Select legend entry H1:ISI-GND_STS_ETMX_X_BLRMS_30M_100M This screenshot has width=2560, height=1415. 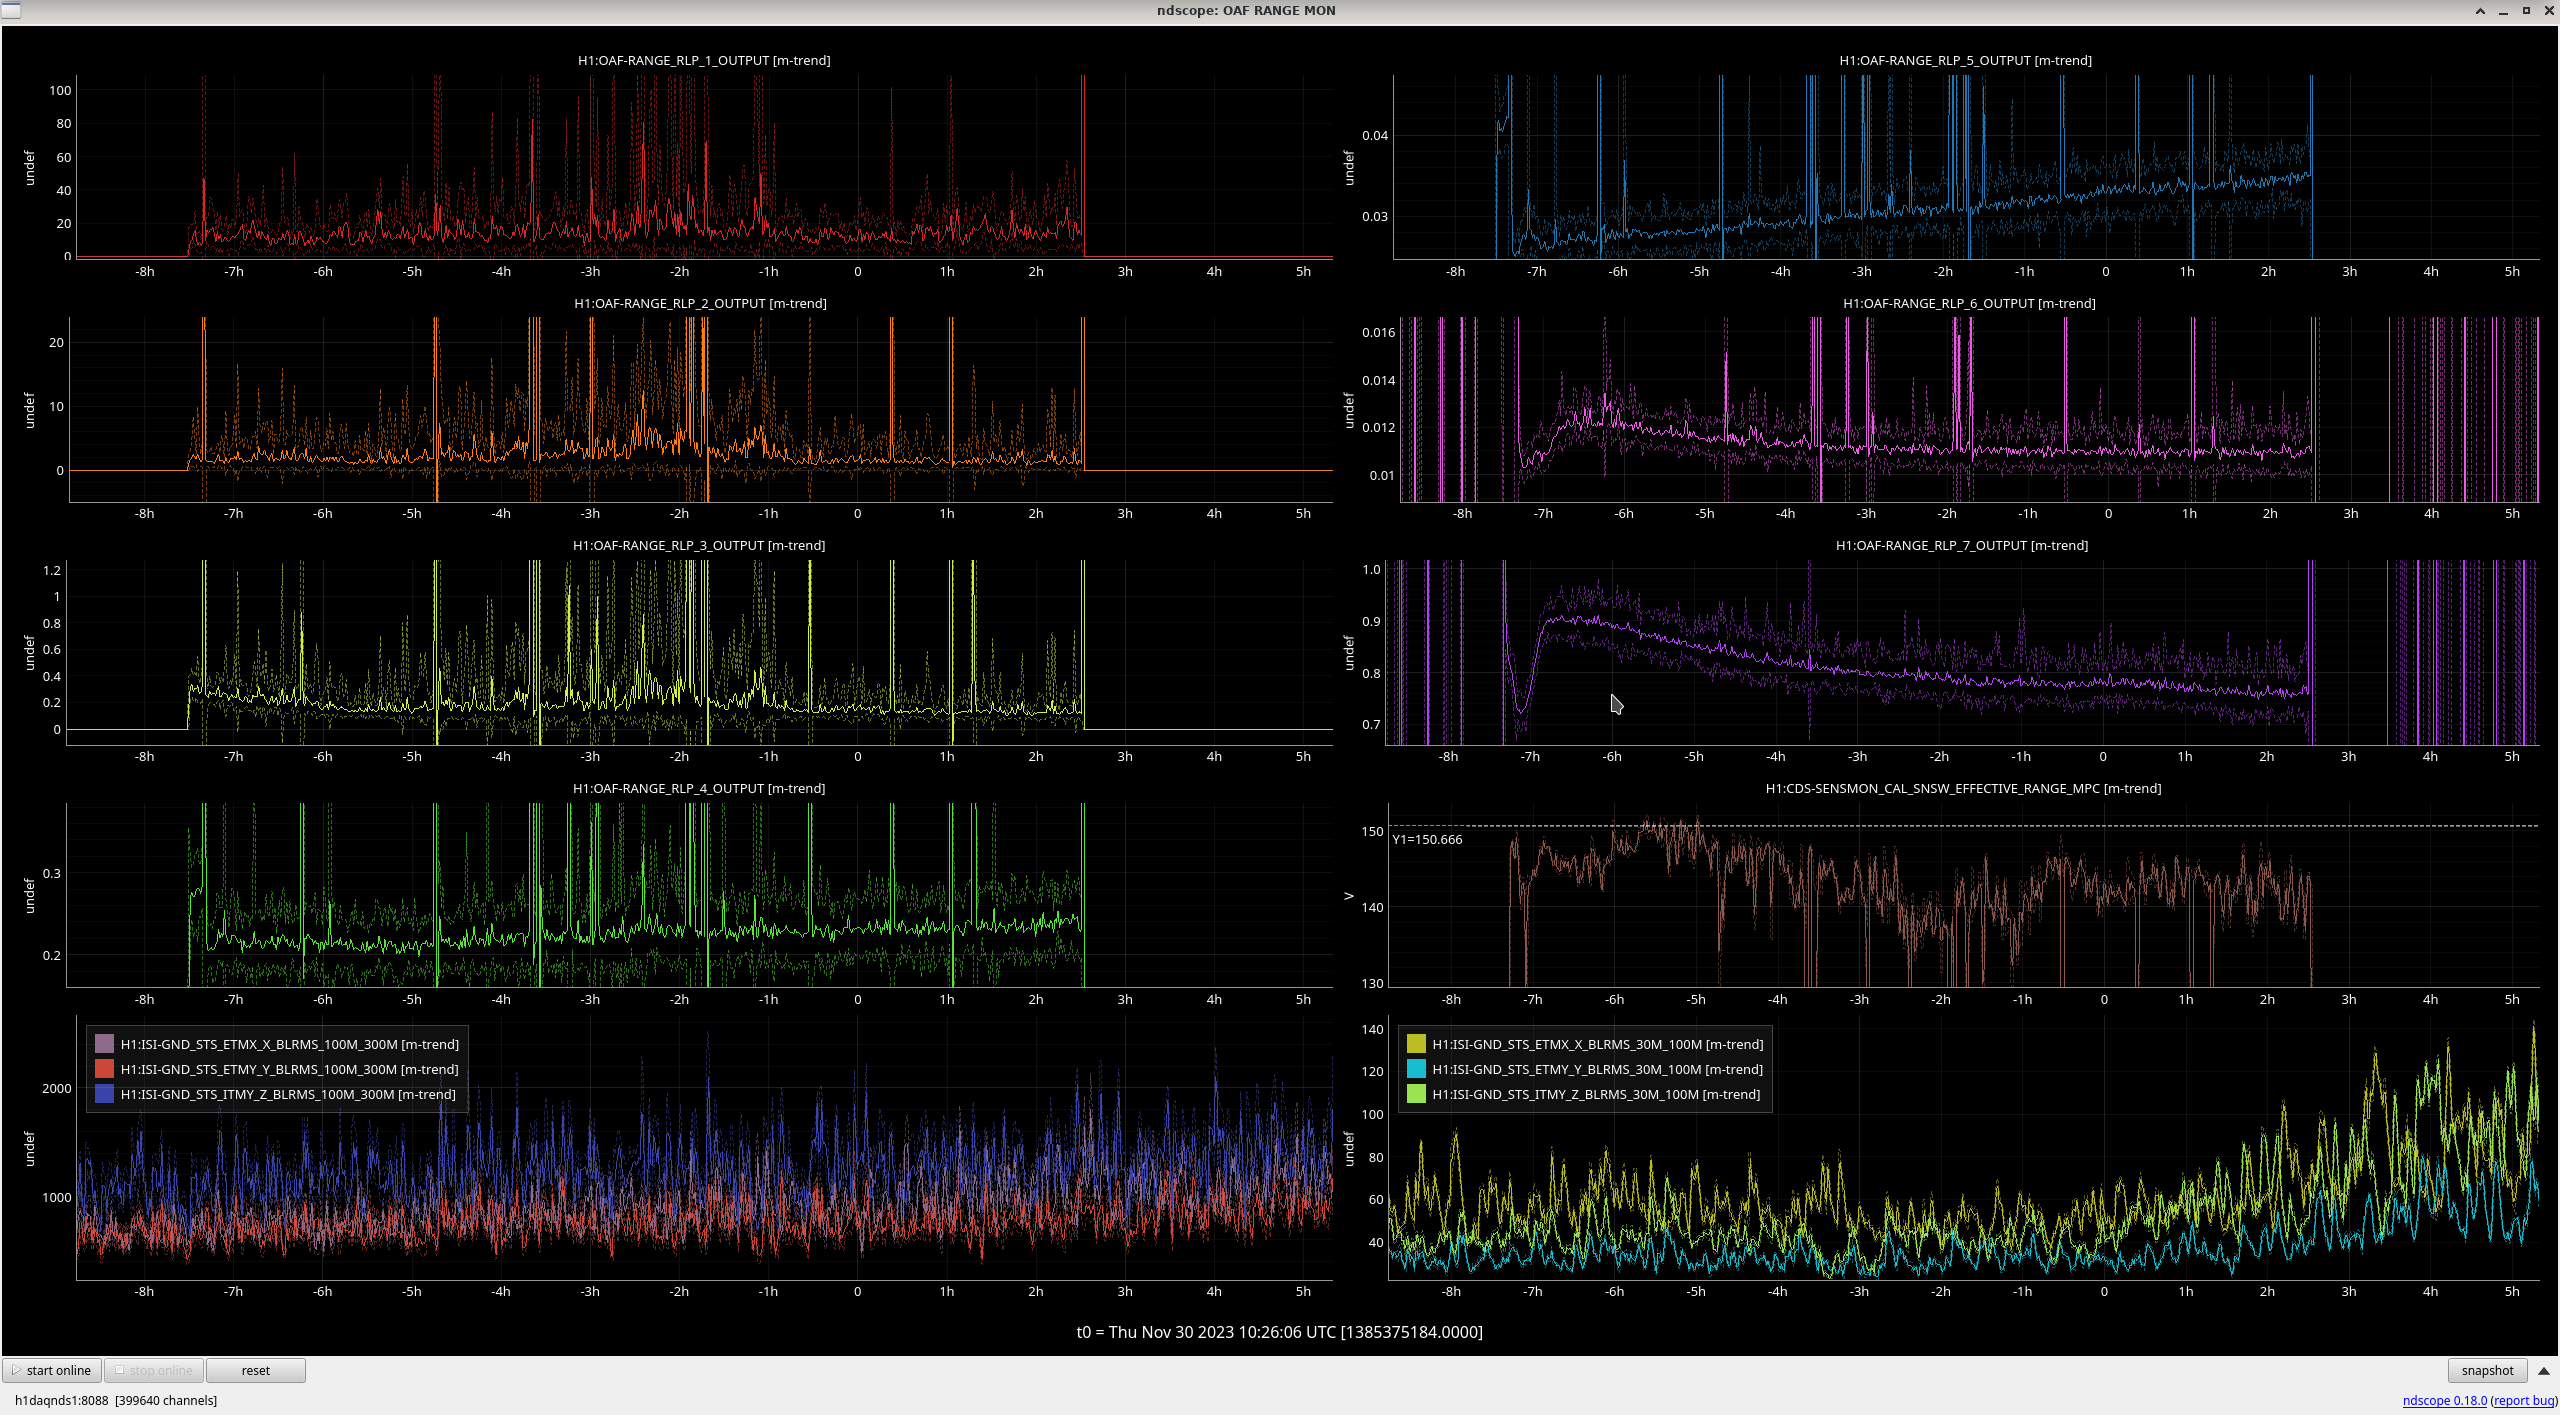pyautogui.click(x=1598, y=1044)
